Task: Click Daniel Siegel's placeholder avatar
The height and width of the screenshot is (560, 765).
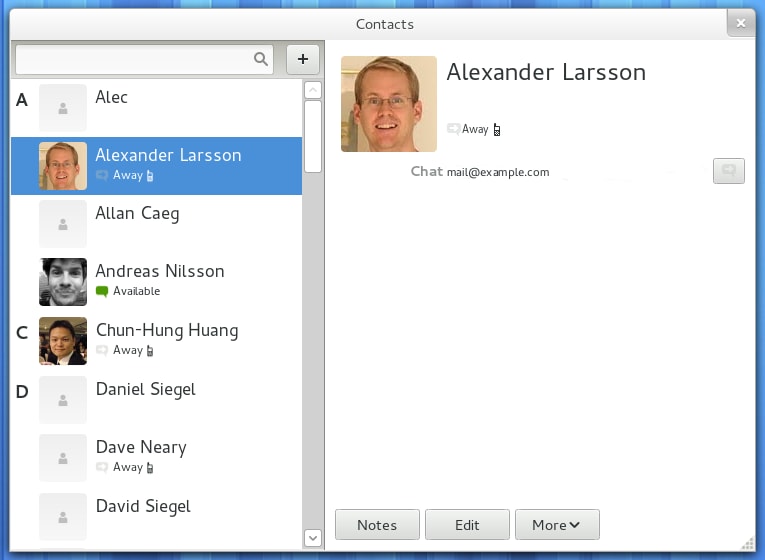Action: (63, 400)
